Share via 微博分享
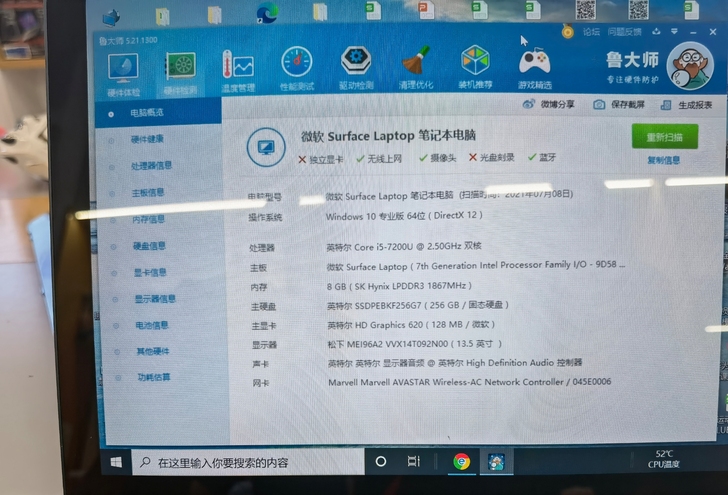 pyautogui.click(x=549, y=104)
